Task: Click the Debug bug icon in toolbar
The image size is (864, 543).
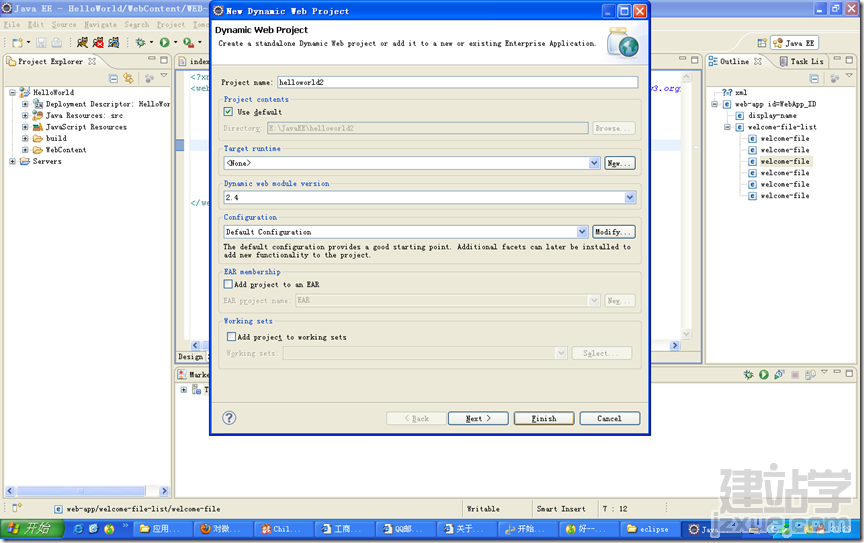Action: coord(141,42)
